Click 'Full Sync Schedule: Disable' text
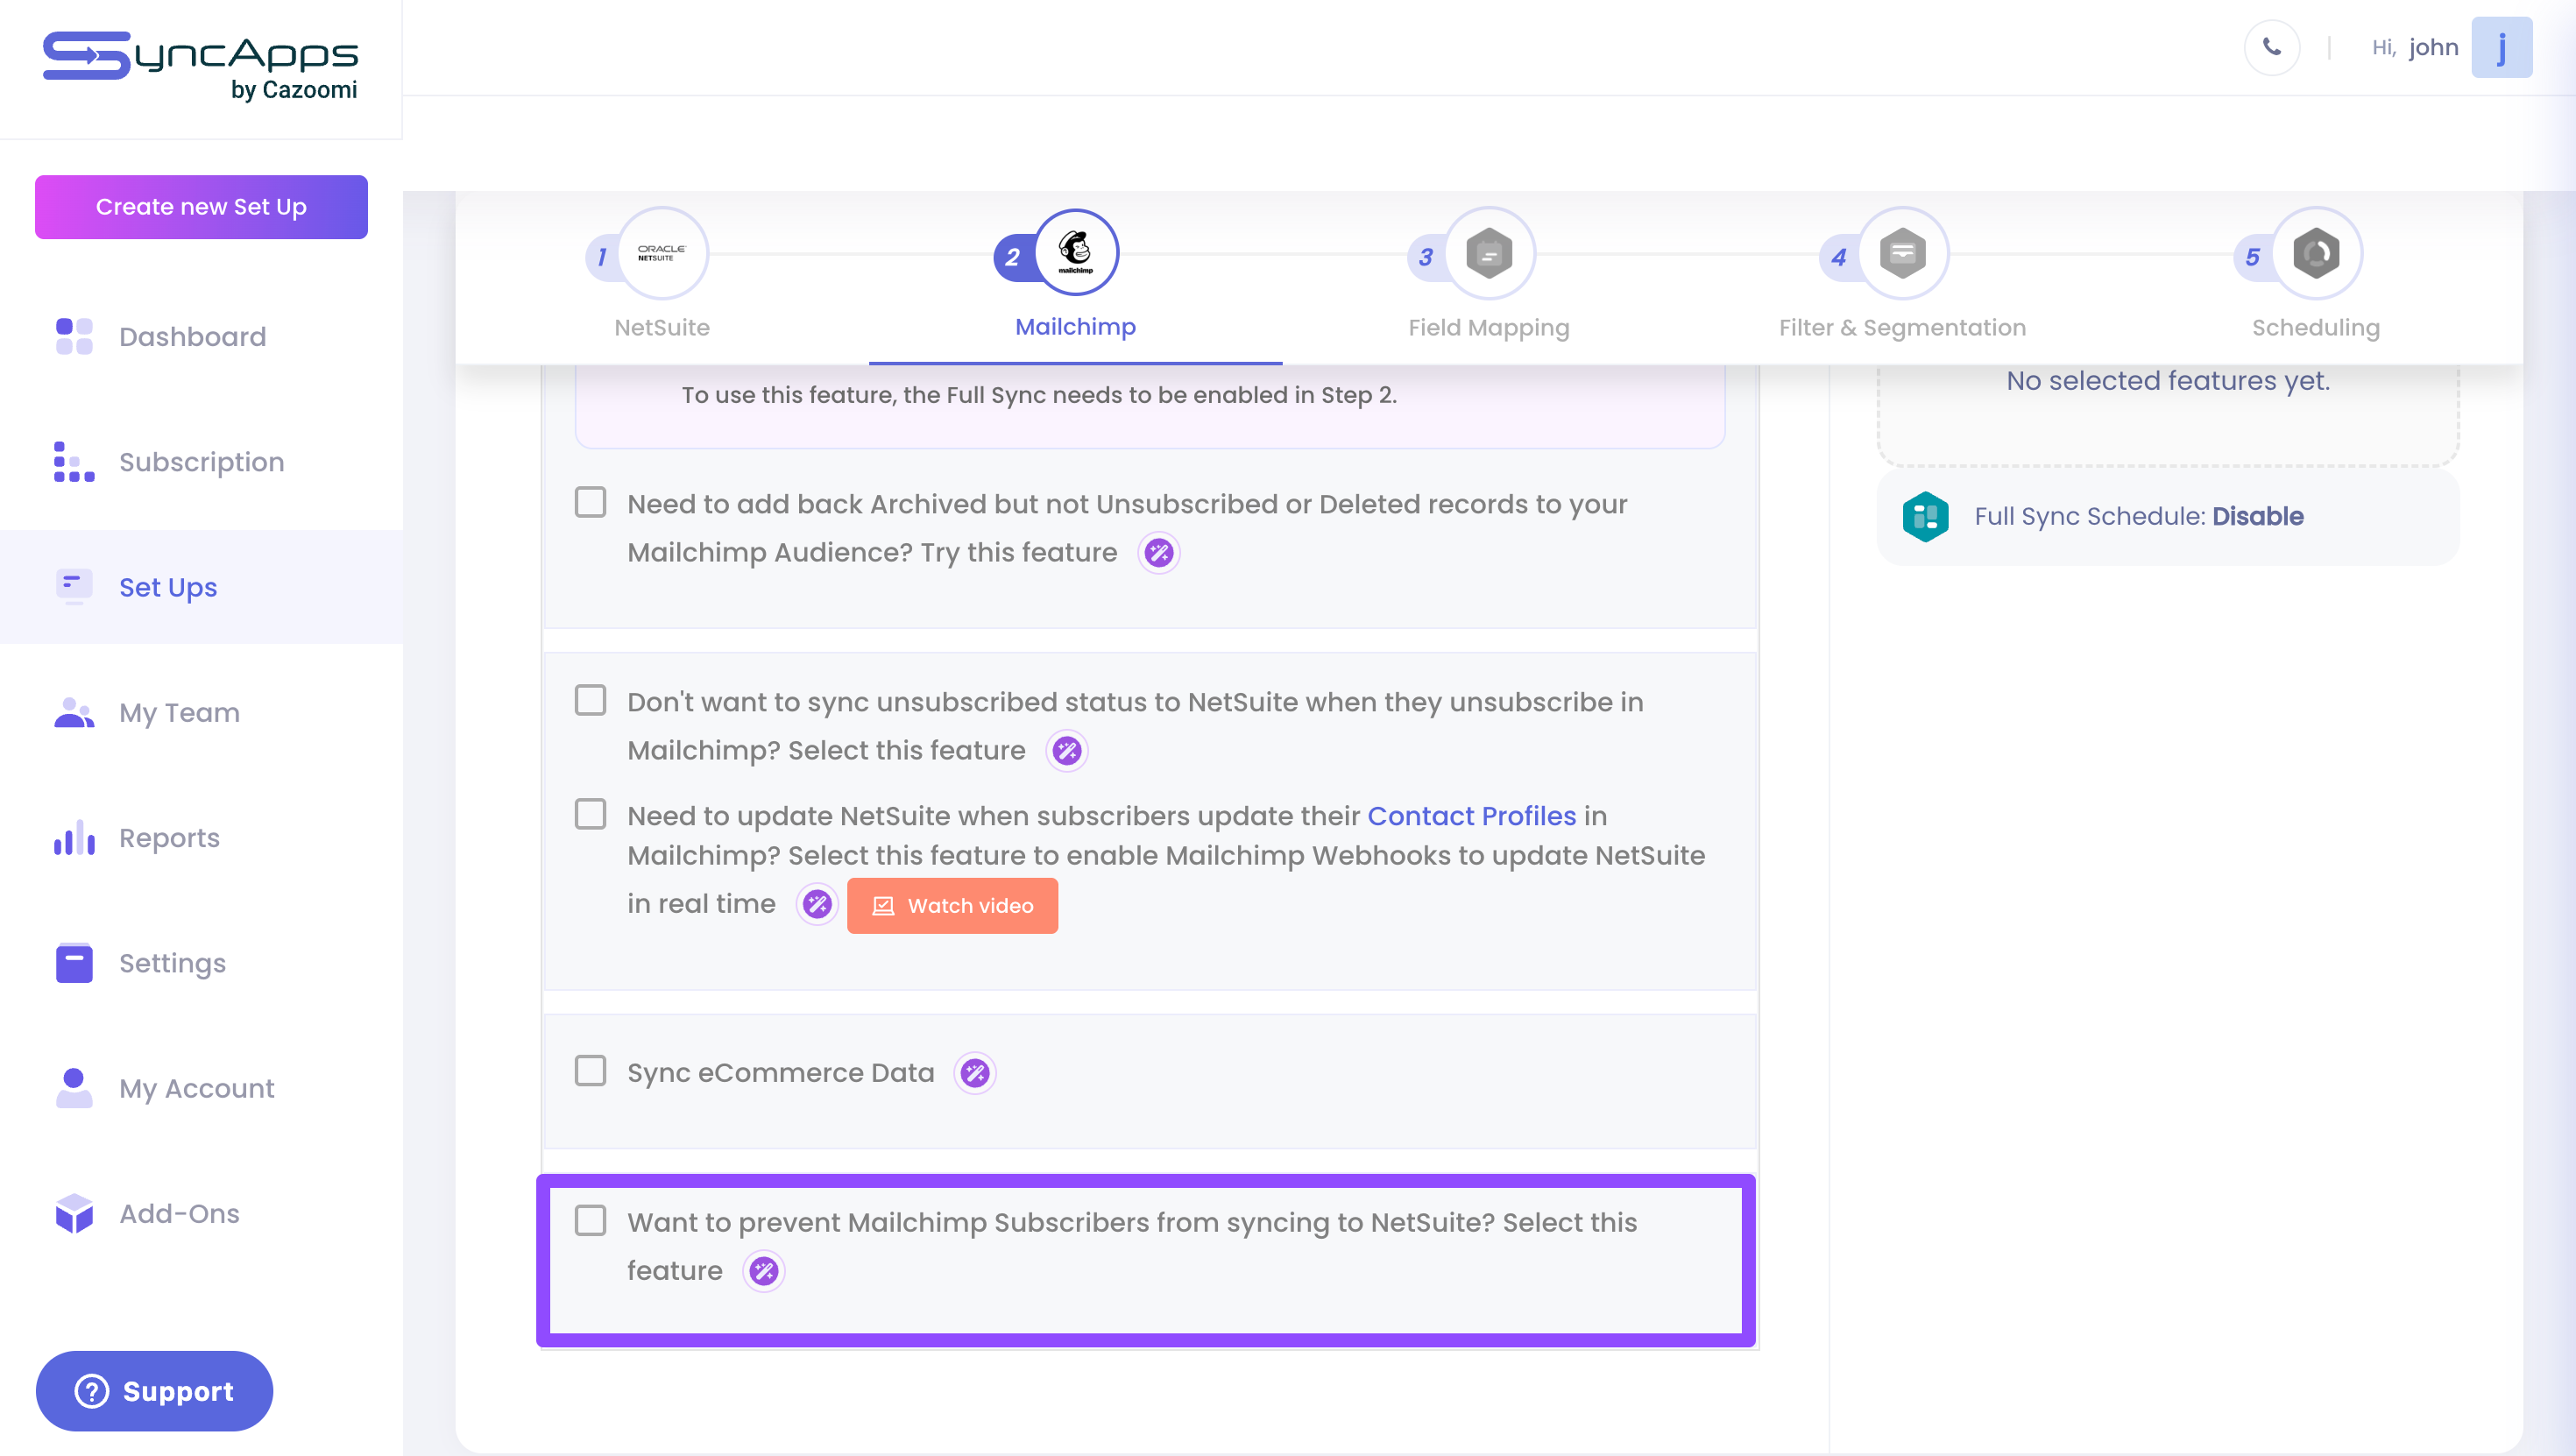The image size is (2576, 1456). tap(2138, 516)
